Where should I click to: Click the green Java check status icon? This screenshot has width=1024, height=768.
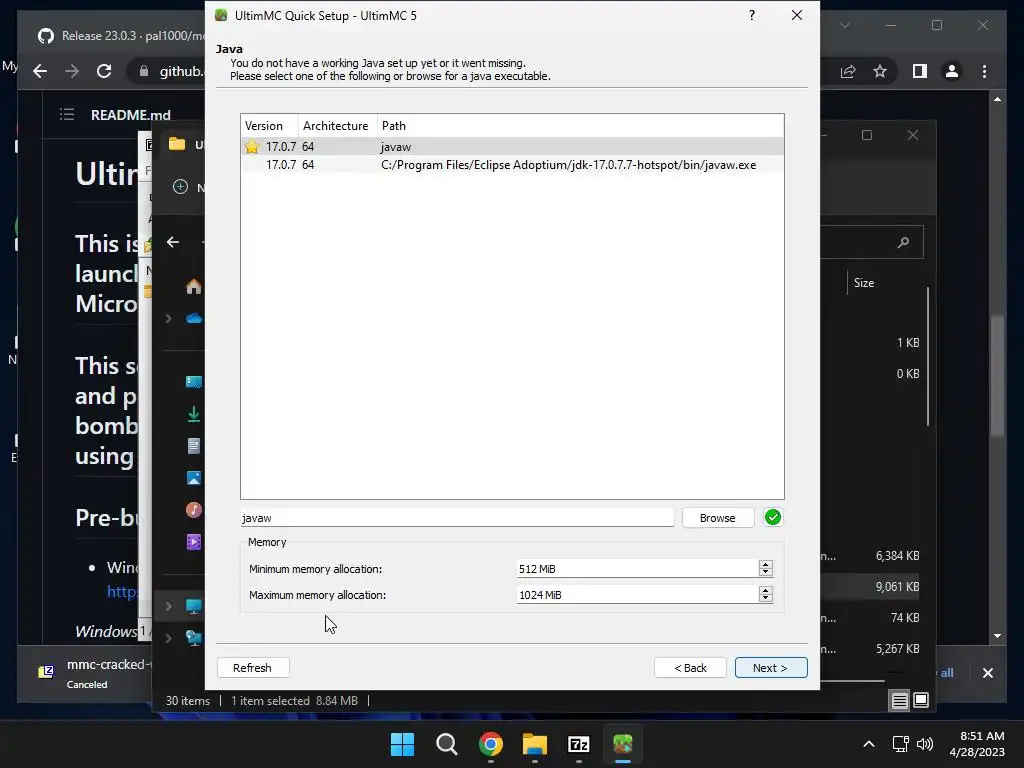click(773, 517)
